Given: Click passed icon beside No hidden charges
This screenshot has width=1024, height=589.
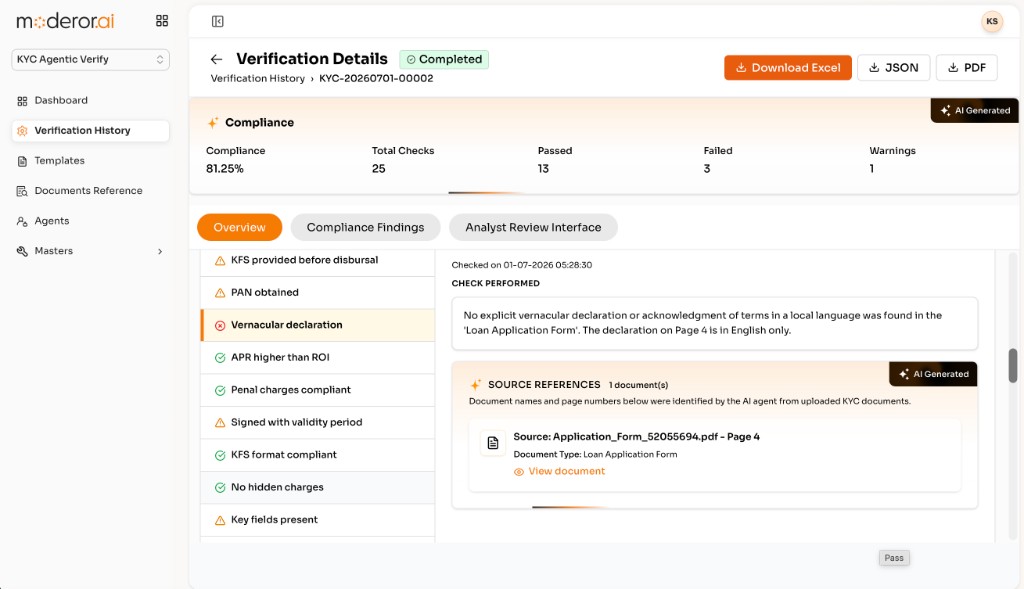Looking at the screenshot, I should 220,488.
